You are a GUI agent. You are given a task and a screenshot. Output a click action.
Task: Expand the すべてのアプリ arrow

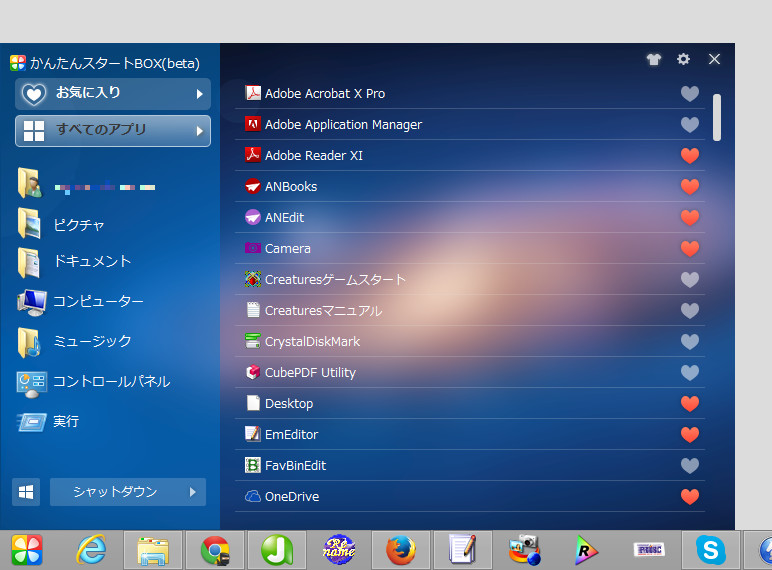[x=199, y=131]
